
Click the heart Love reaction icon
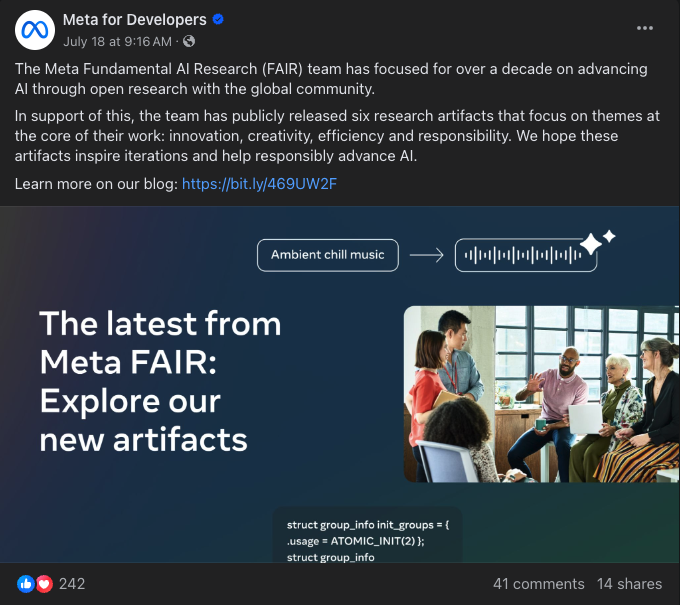(44, 584)
